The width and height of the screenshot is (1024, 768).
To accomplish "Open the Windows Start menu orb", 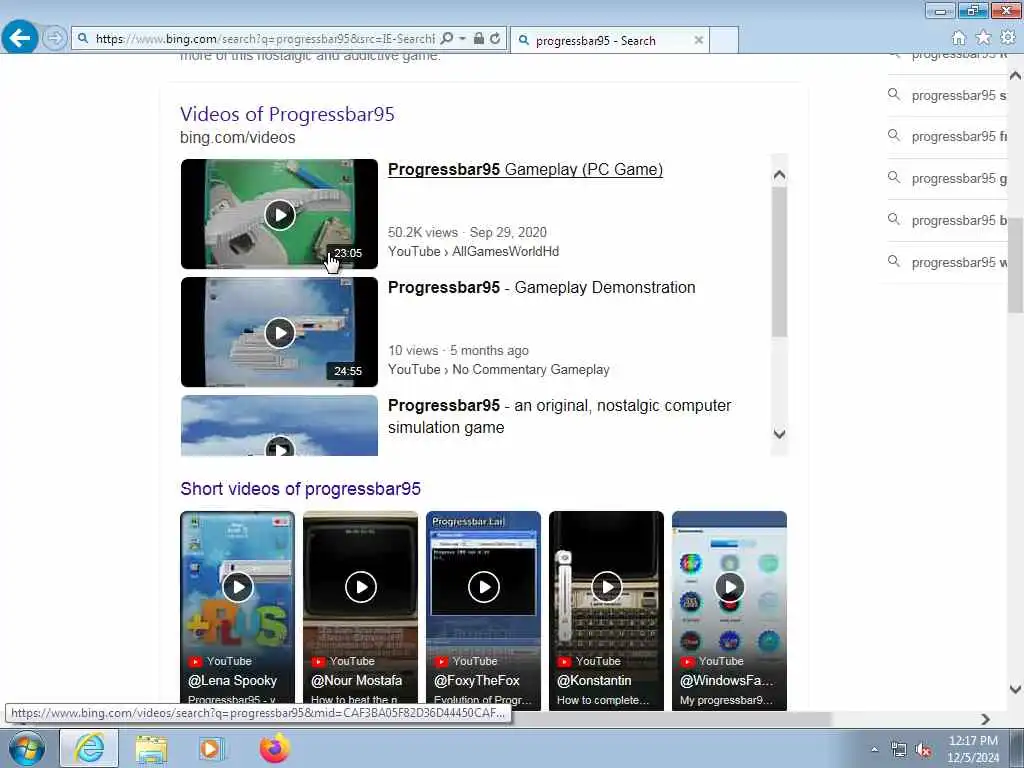I will [x=27, y=748].
